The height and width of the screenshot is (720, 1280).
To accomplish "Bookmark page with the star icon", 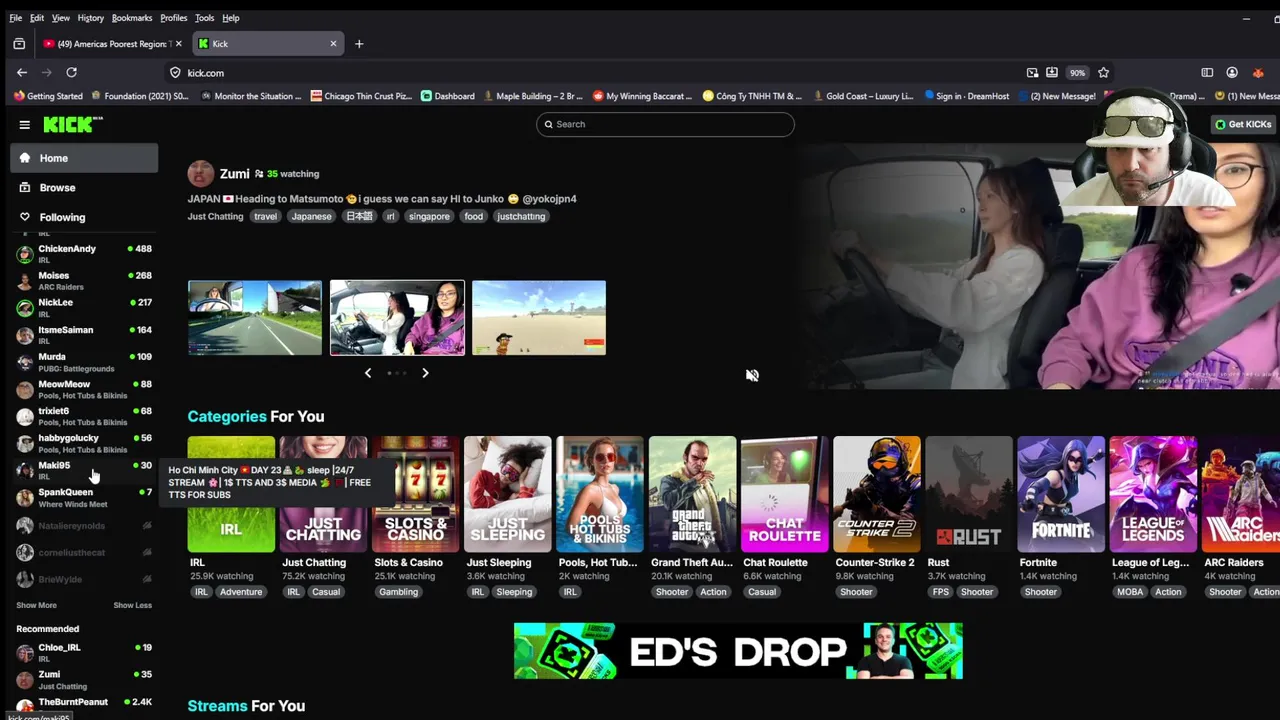I will pos(1103,73).
